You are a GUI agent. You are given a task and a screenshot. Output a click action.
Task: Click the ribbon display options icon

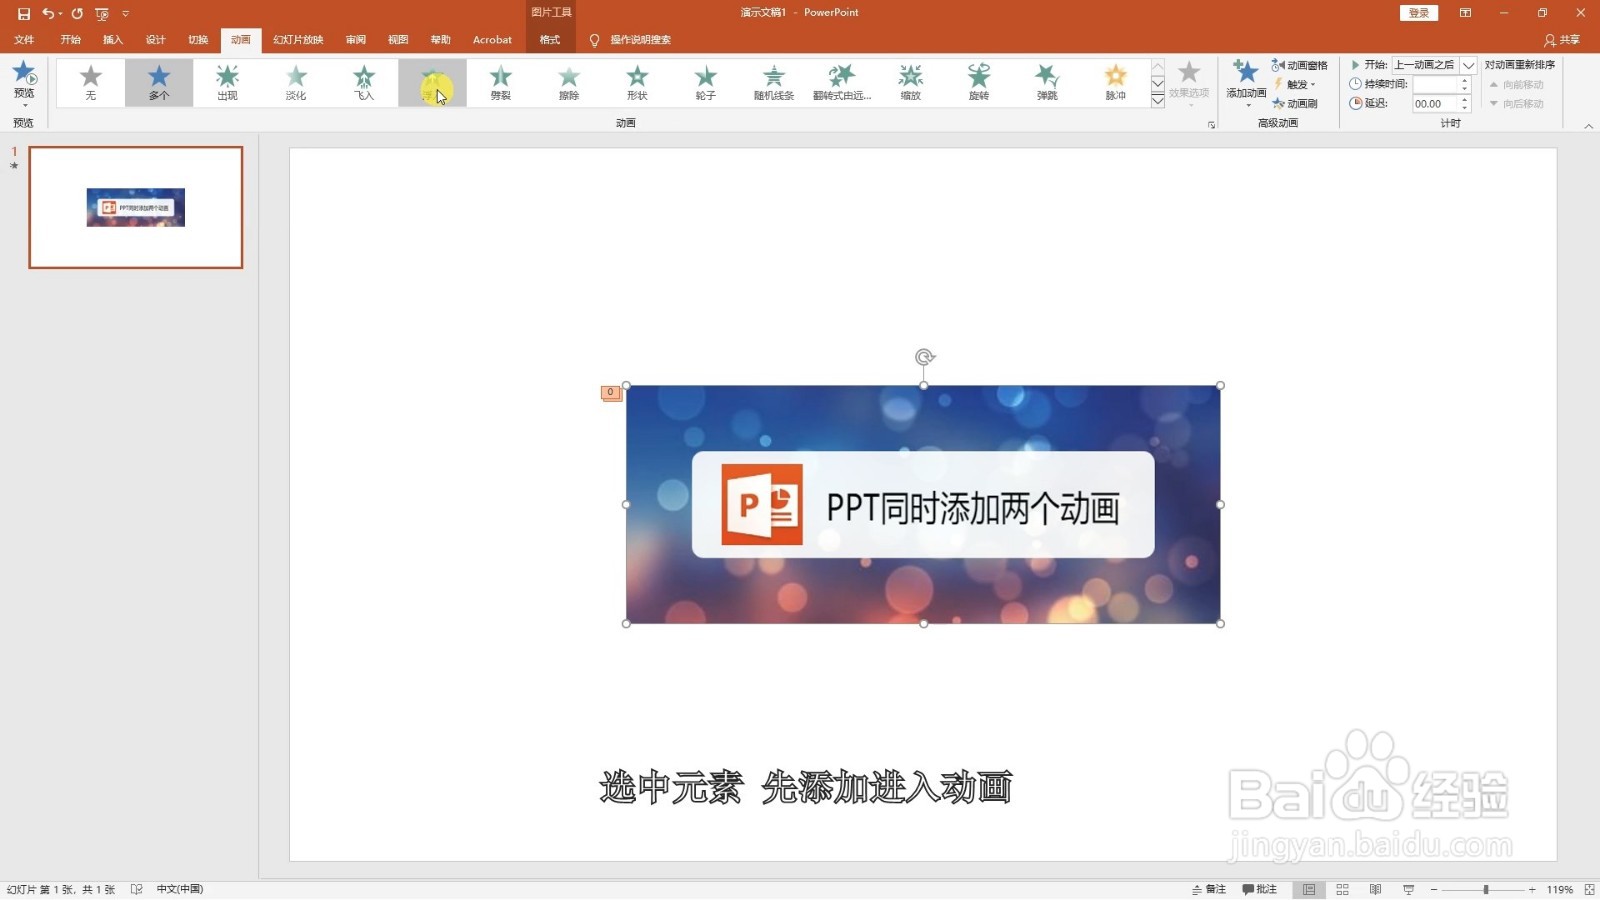click(x=1465, y=13)
